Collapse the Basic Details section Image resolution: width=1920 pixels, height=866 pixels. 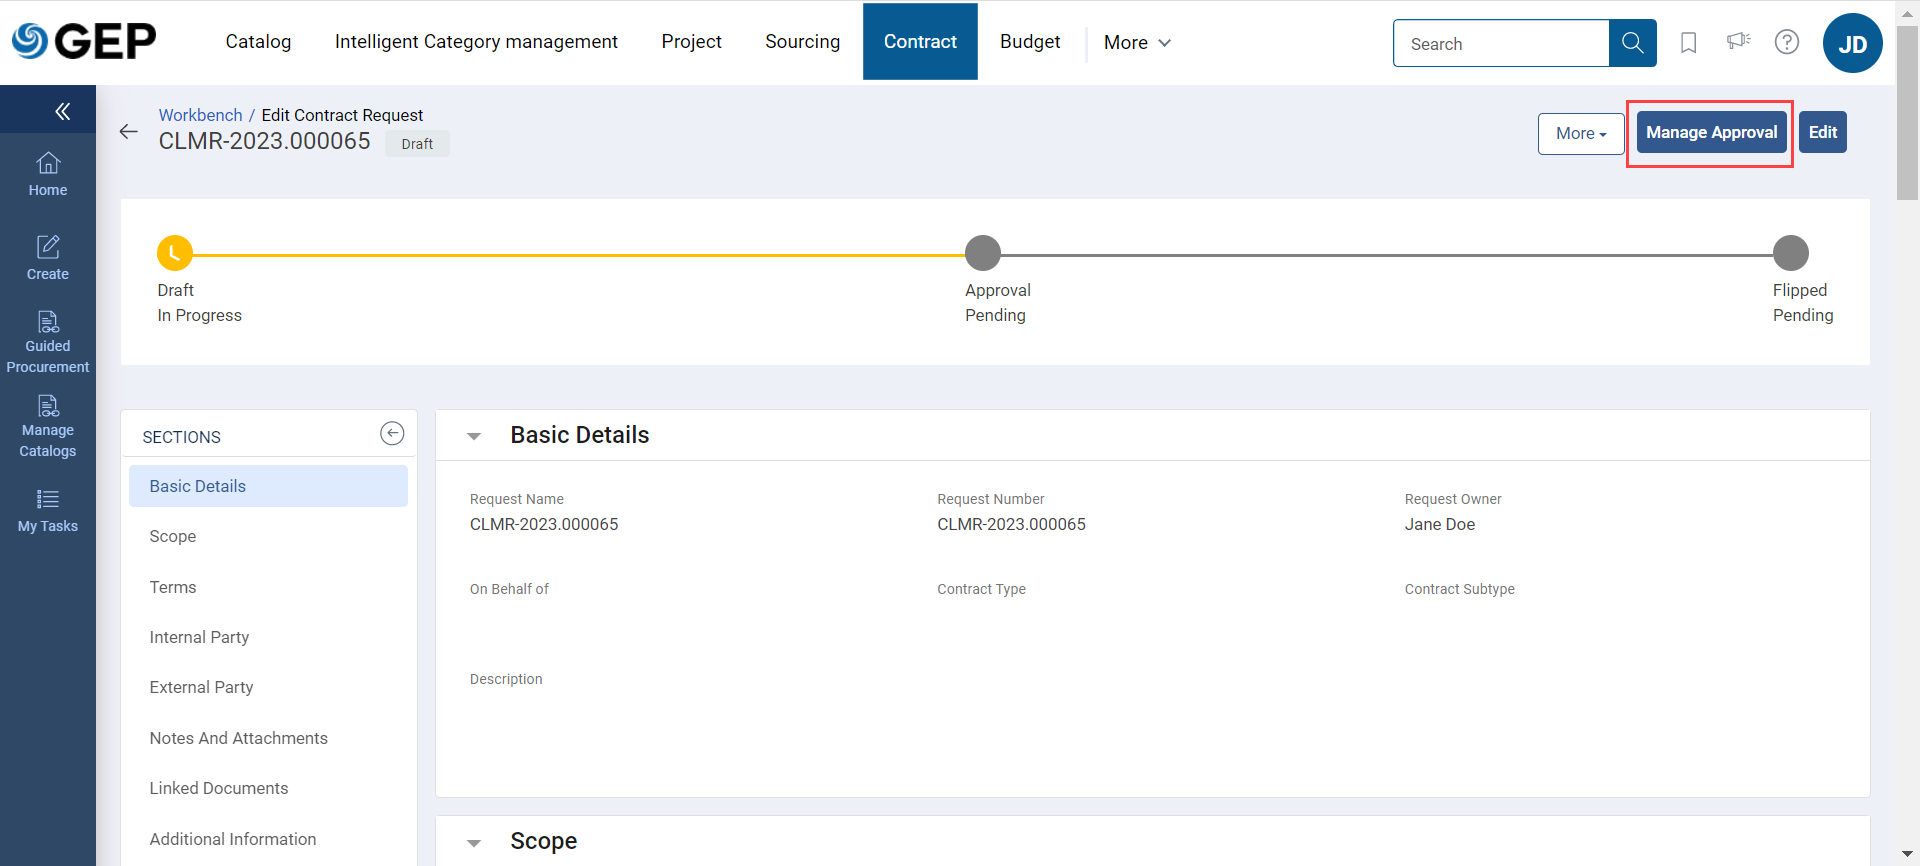click(474, 436)
